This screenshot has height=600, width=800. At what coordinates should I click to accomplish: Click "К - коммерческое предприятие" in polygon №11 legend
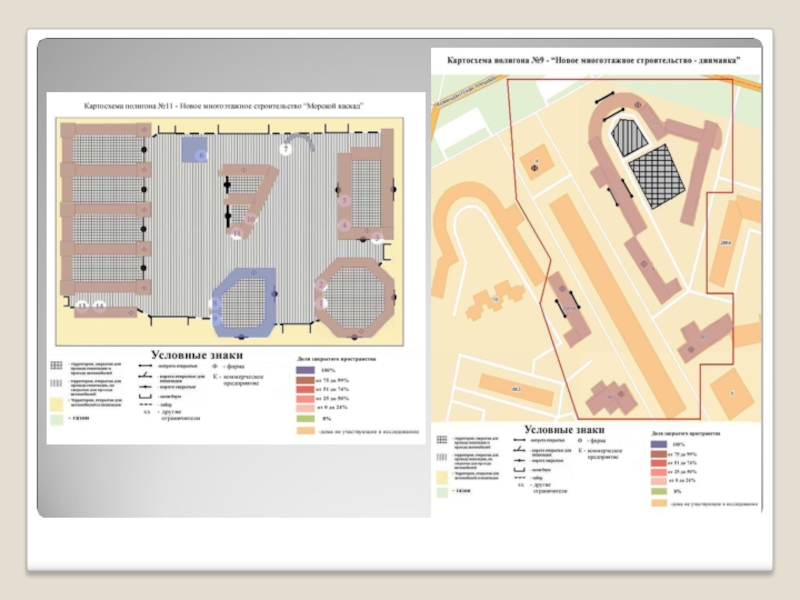coord(238,380)
